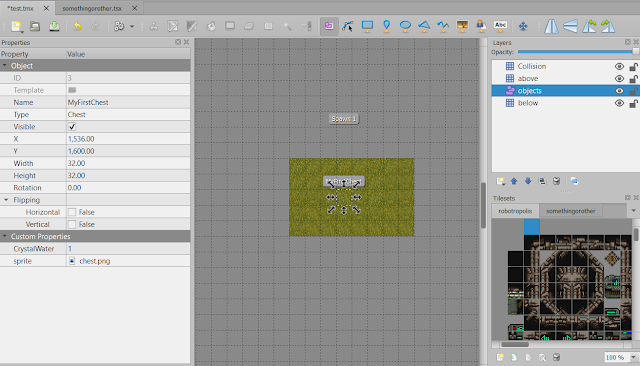640x366 pixels.
Task: Click the Flip Horizontal toolbar icon
Action: pos(551,27)
